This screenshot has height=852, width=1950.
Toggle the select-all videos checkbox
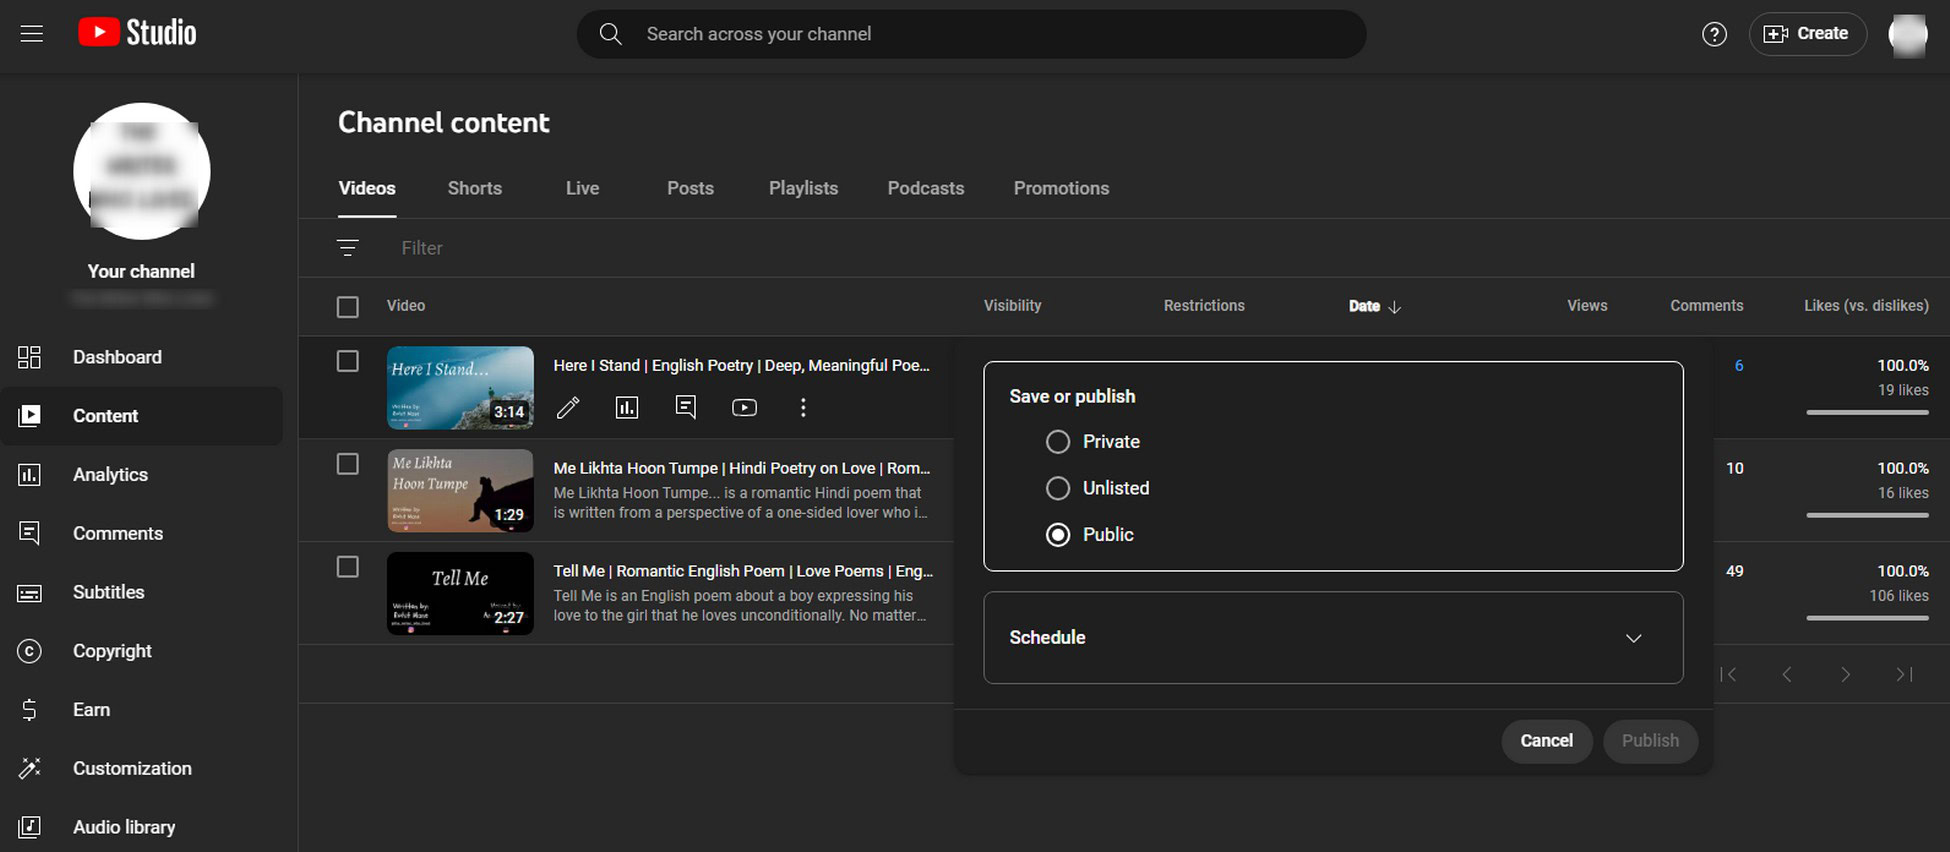click(348, 307)
